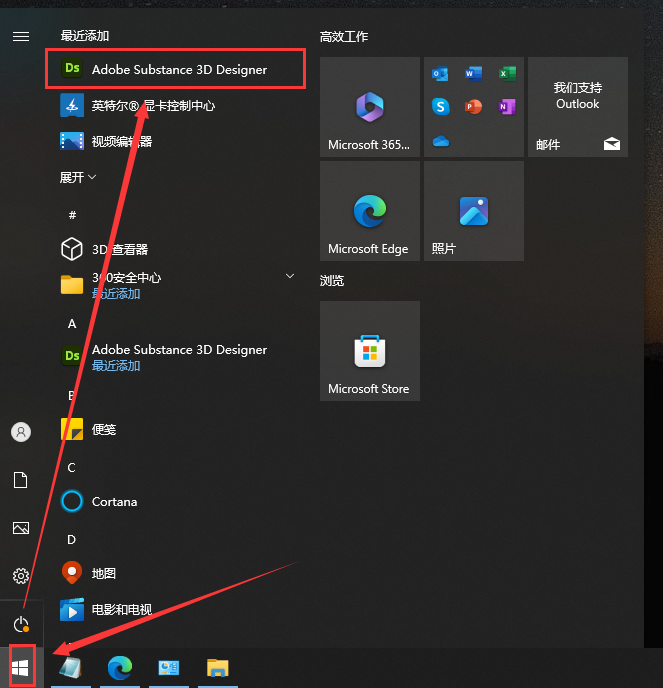This screenshot has height=688, width=663.
Task: Open Microsoft 365 tile
Action: click(x=369, y=107)
